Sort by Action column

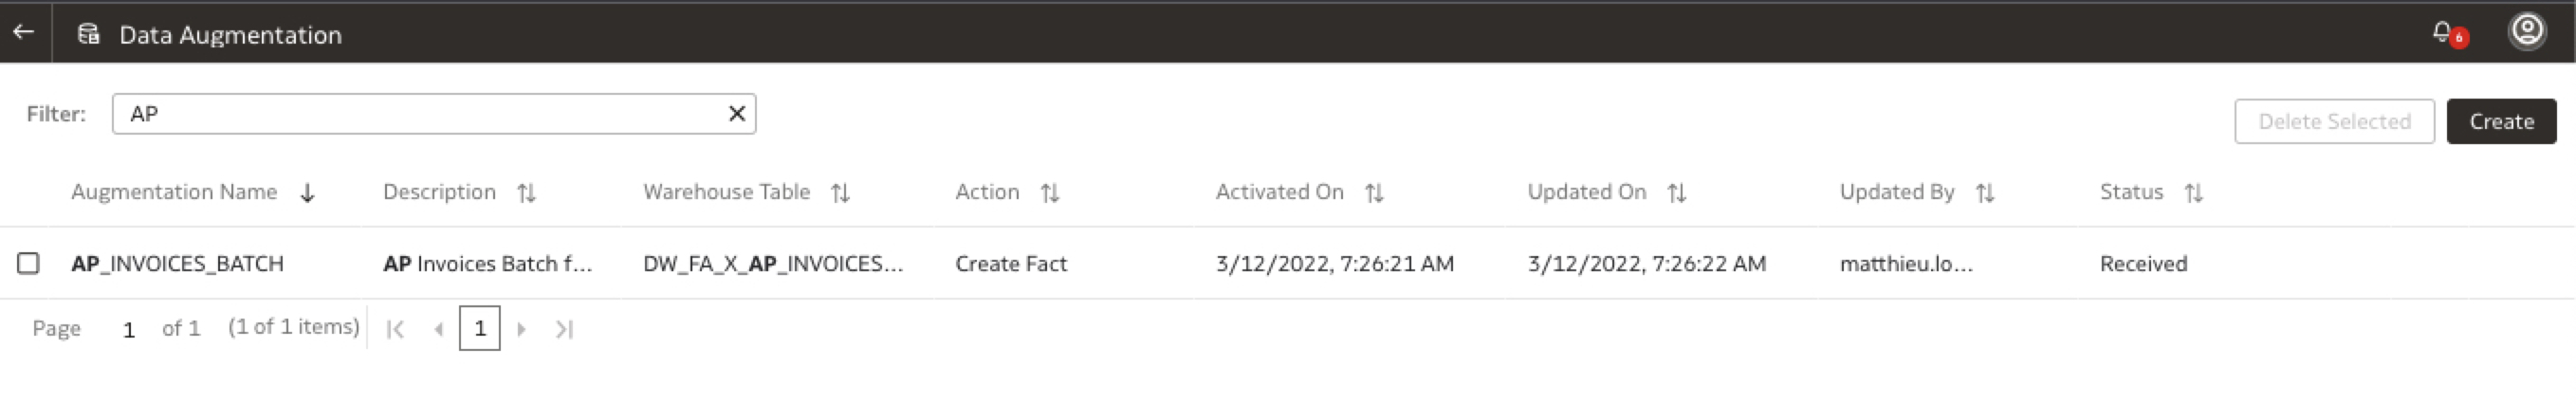1049,193
